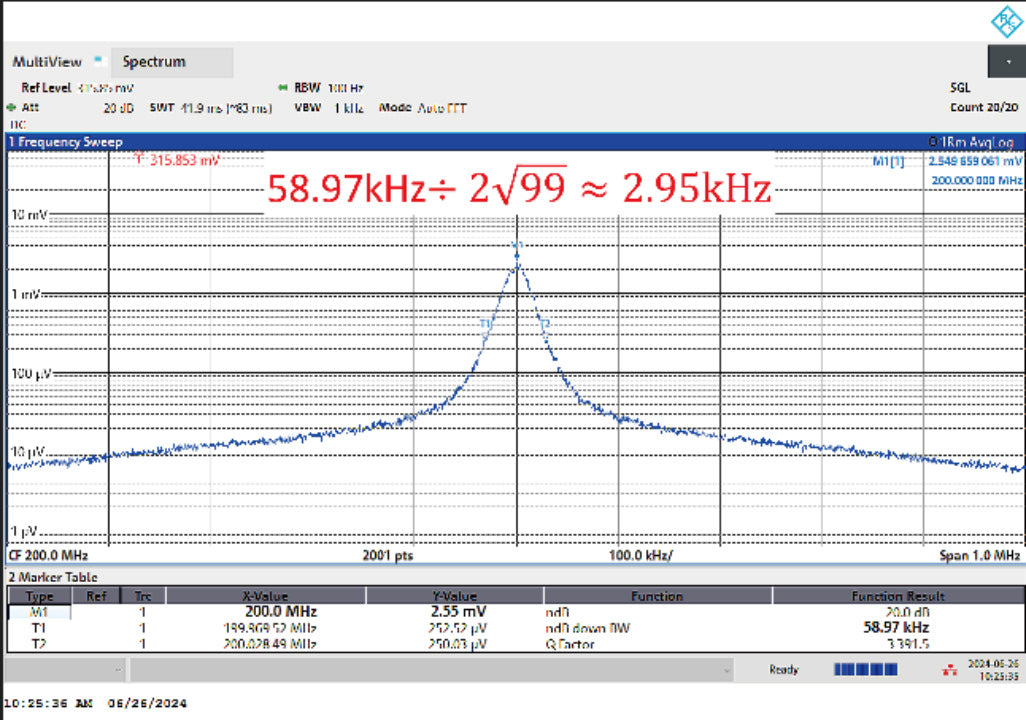Click the Trc column header
Viewport: 1026px width, 720px height.
click(x=143, y=596)
